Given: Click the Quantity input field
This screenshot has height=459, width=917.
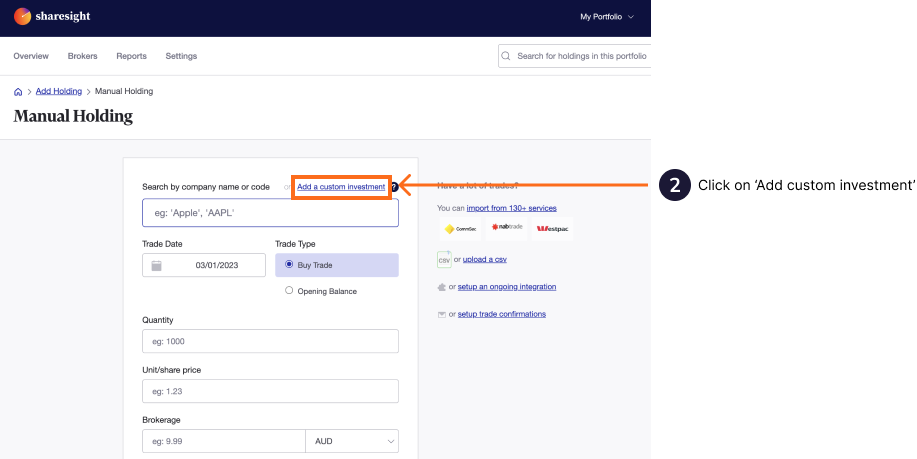Looking at the screenshot, I should tap(270, 341).
